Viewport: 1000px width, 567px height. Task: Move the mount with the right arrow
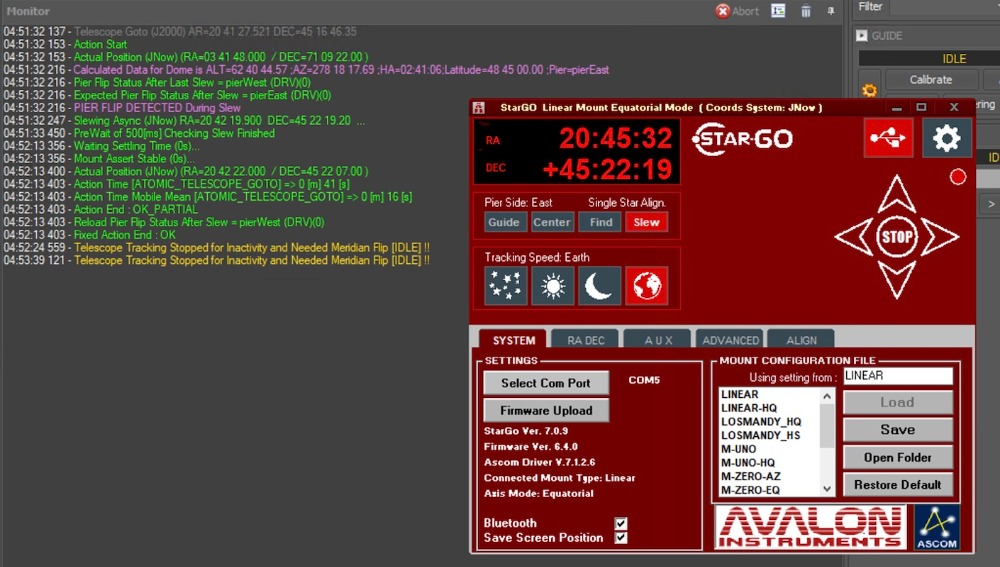940,237
